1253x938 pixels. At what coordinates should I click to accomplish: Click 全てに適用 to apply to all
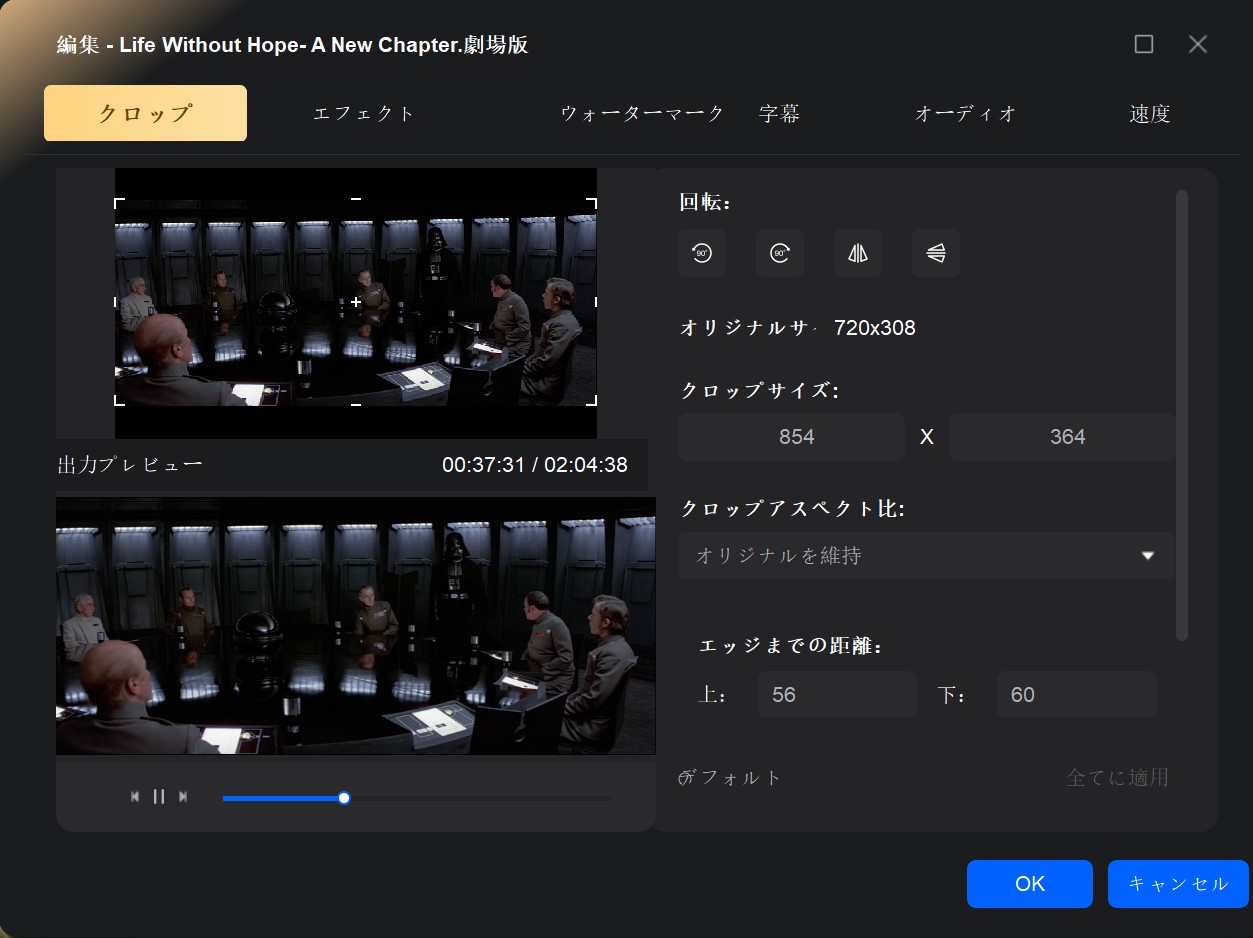coord(1117,777)
